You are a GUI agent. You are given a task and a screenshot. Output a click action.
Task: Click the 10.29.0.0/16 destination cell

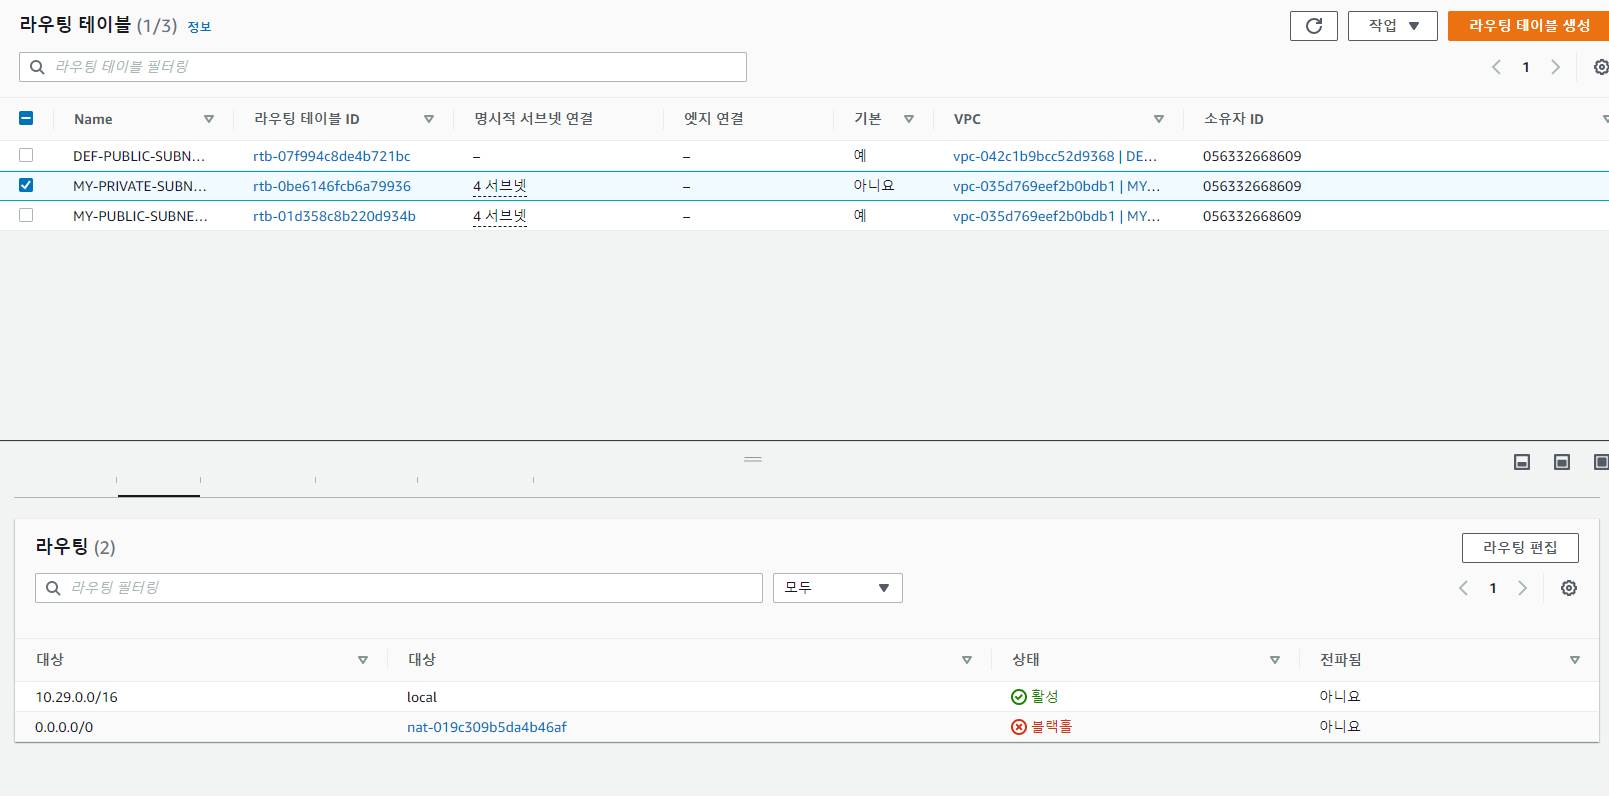click(x=76, y=697)
